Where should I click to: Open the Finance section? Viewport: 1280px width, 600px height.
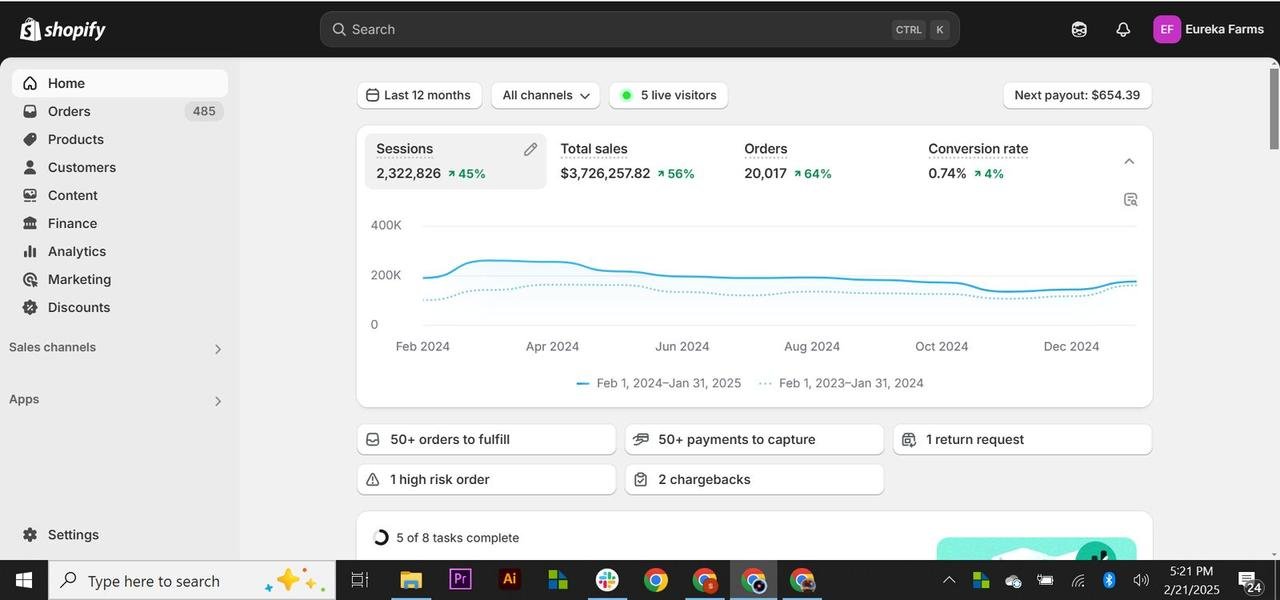(72, 223)
